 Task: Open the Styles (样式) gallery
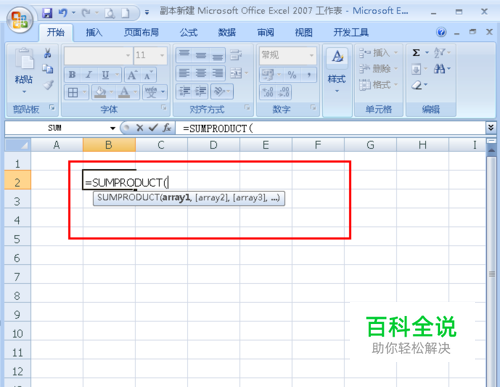[x=337, y=70]
